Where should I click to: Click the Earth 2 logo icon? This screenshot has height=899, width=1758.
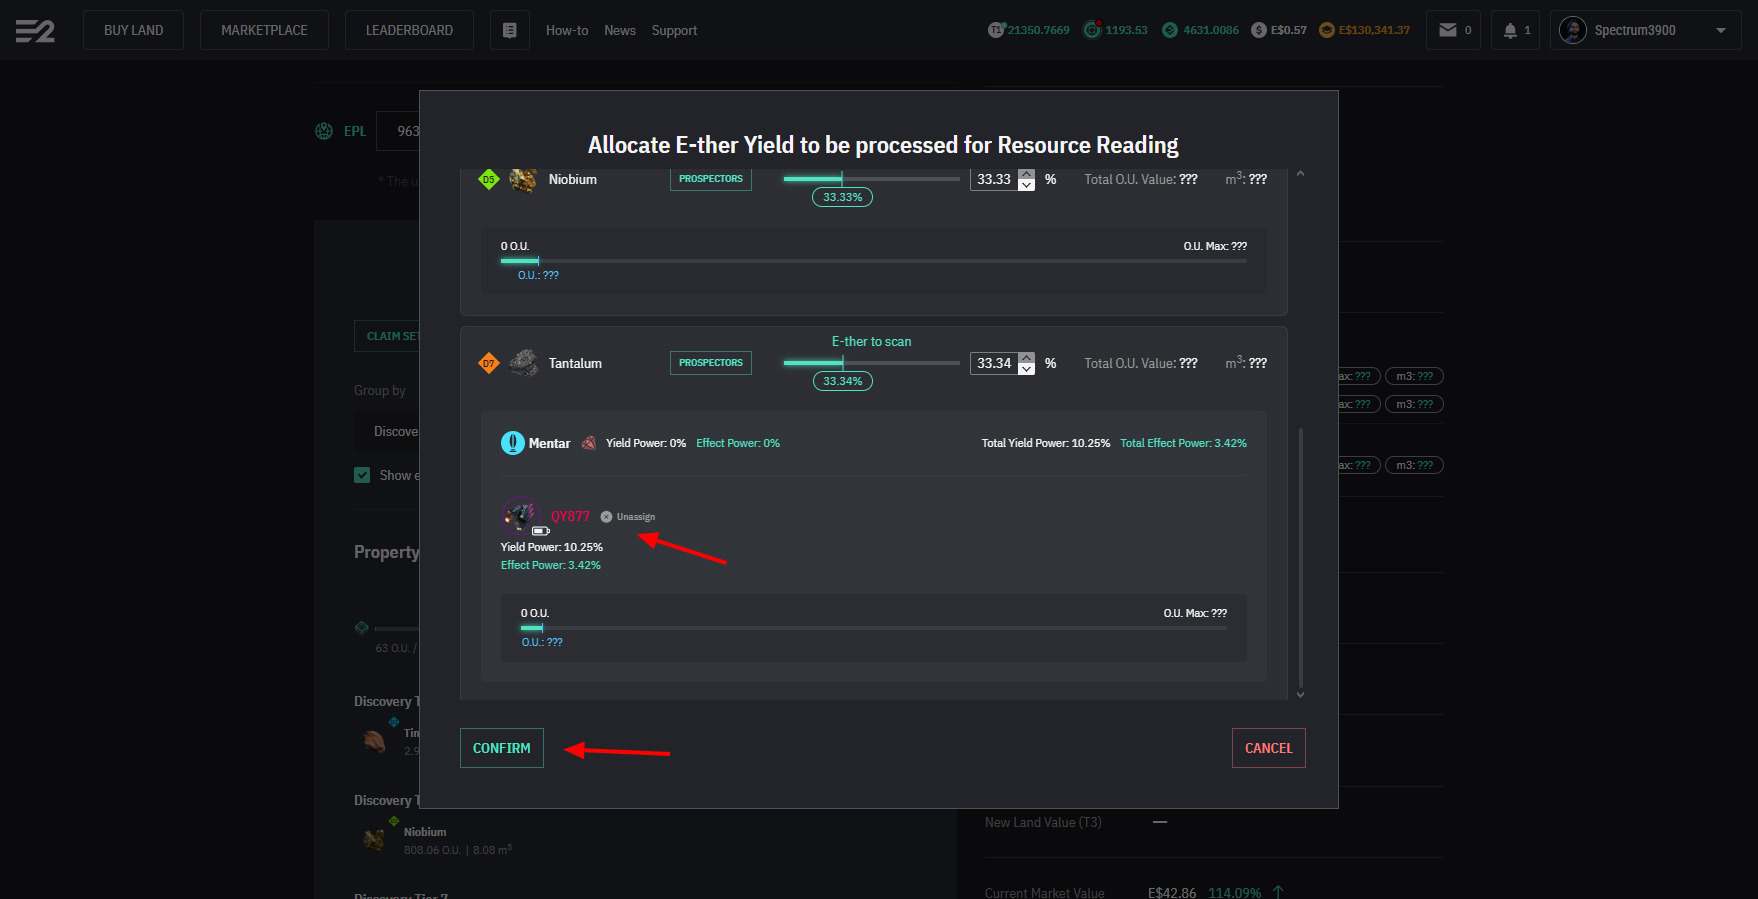[35, 31]
